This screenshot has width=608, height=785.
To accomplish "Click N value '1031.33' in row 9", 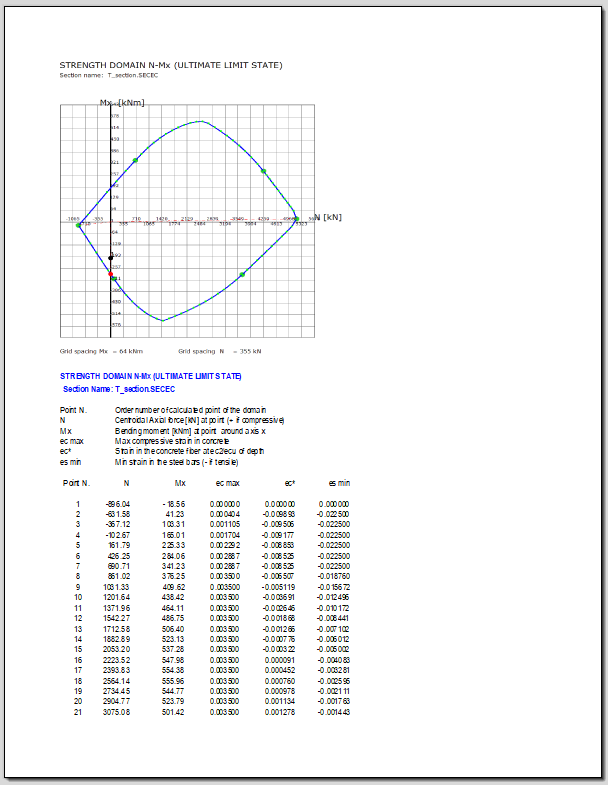I will coord(117,587).
